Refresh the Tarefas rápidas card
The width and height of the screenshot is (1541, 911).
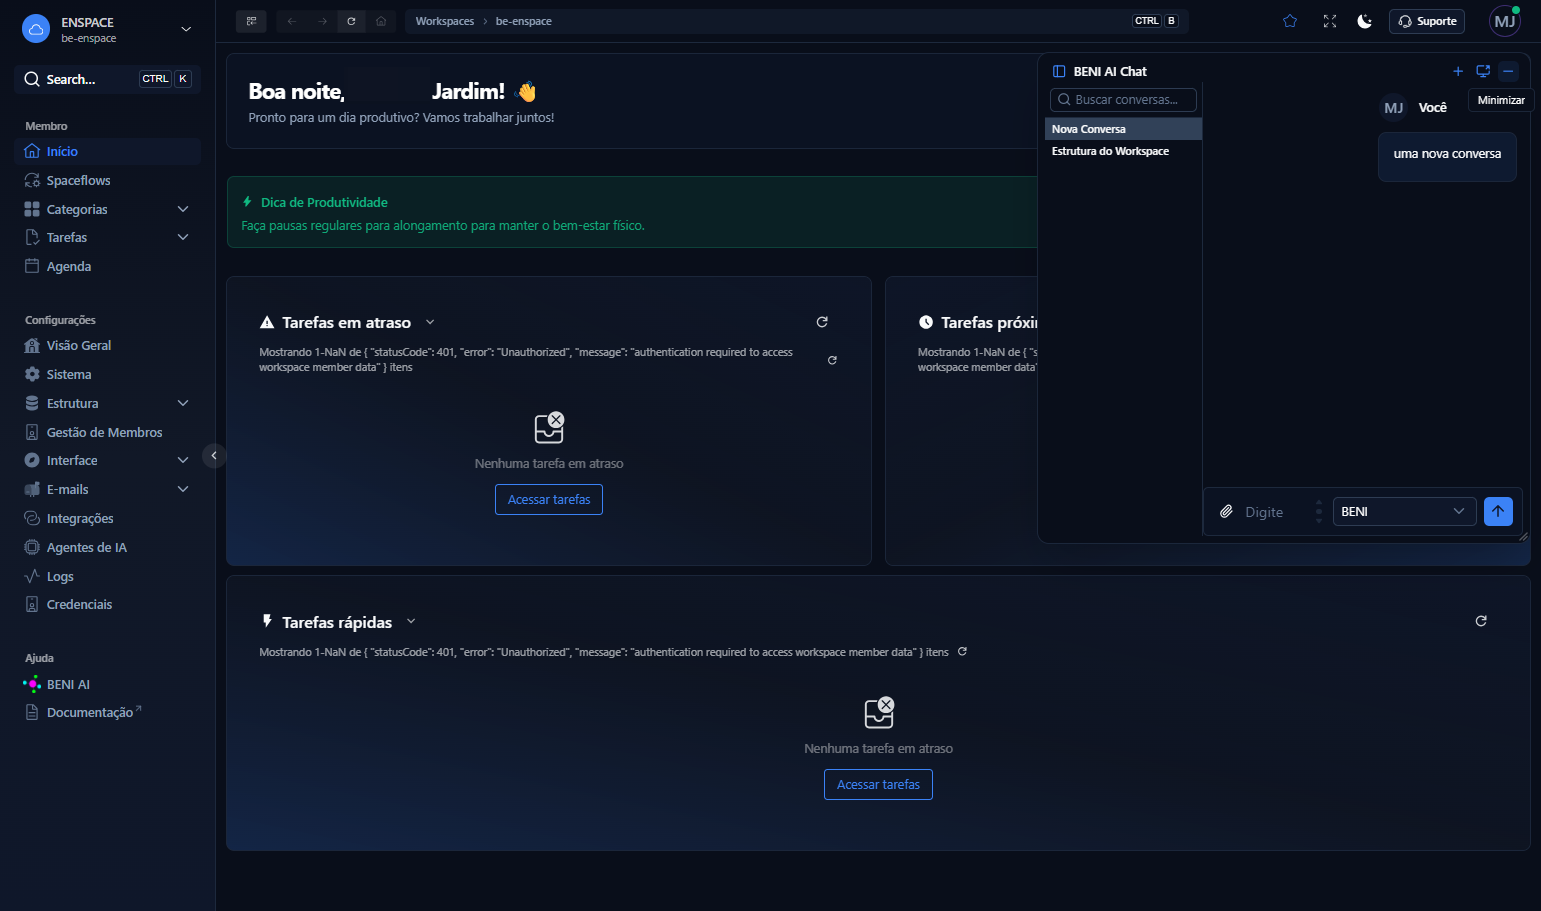1481,621
